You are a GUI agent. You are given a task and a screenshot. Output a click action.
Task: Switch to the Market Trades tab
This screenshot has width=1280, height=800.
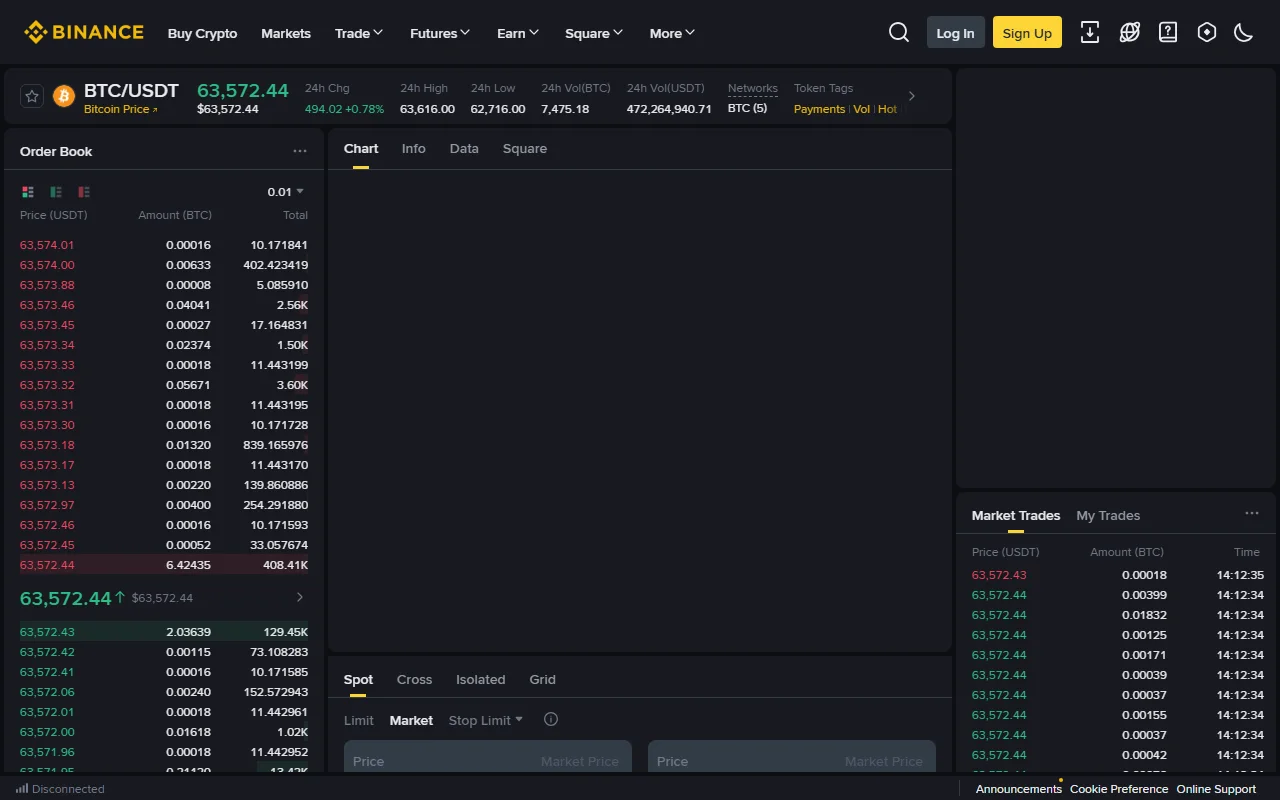coord(1016,515)
